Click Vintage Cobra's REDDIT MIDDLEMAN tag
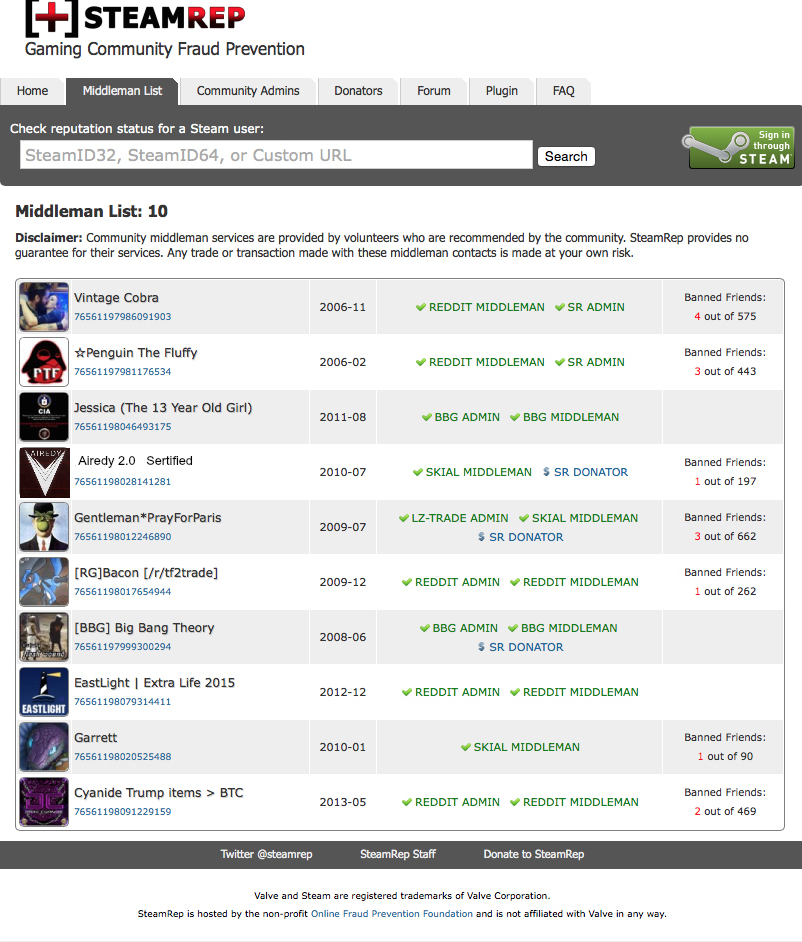The image size is (802, 942). pos(481,307)
